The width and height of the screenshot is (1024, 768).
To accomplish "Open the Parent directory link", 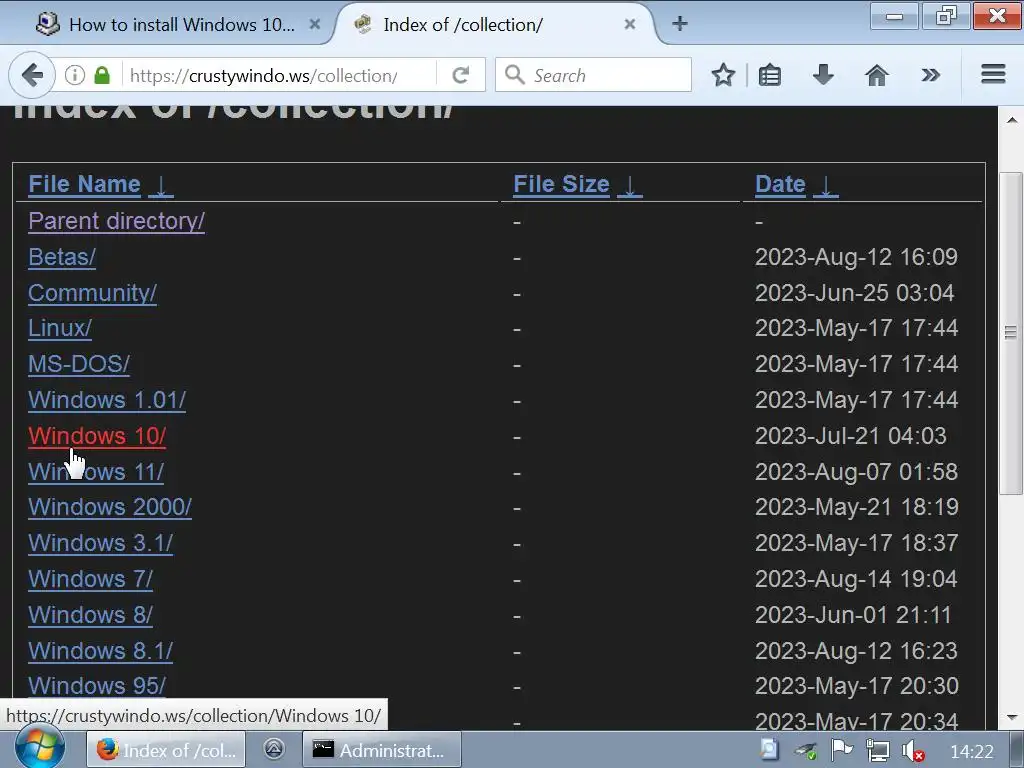I will tap(116, 221).
